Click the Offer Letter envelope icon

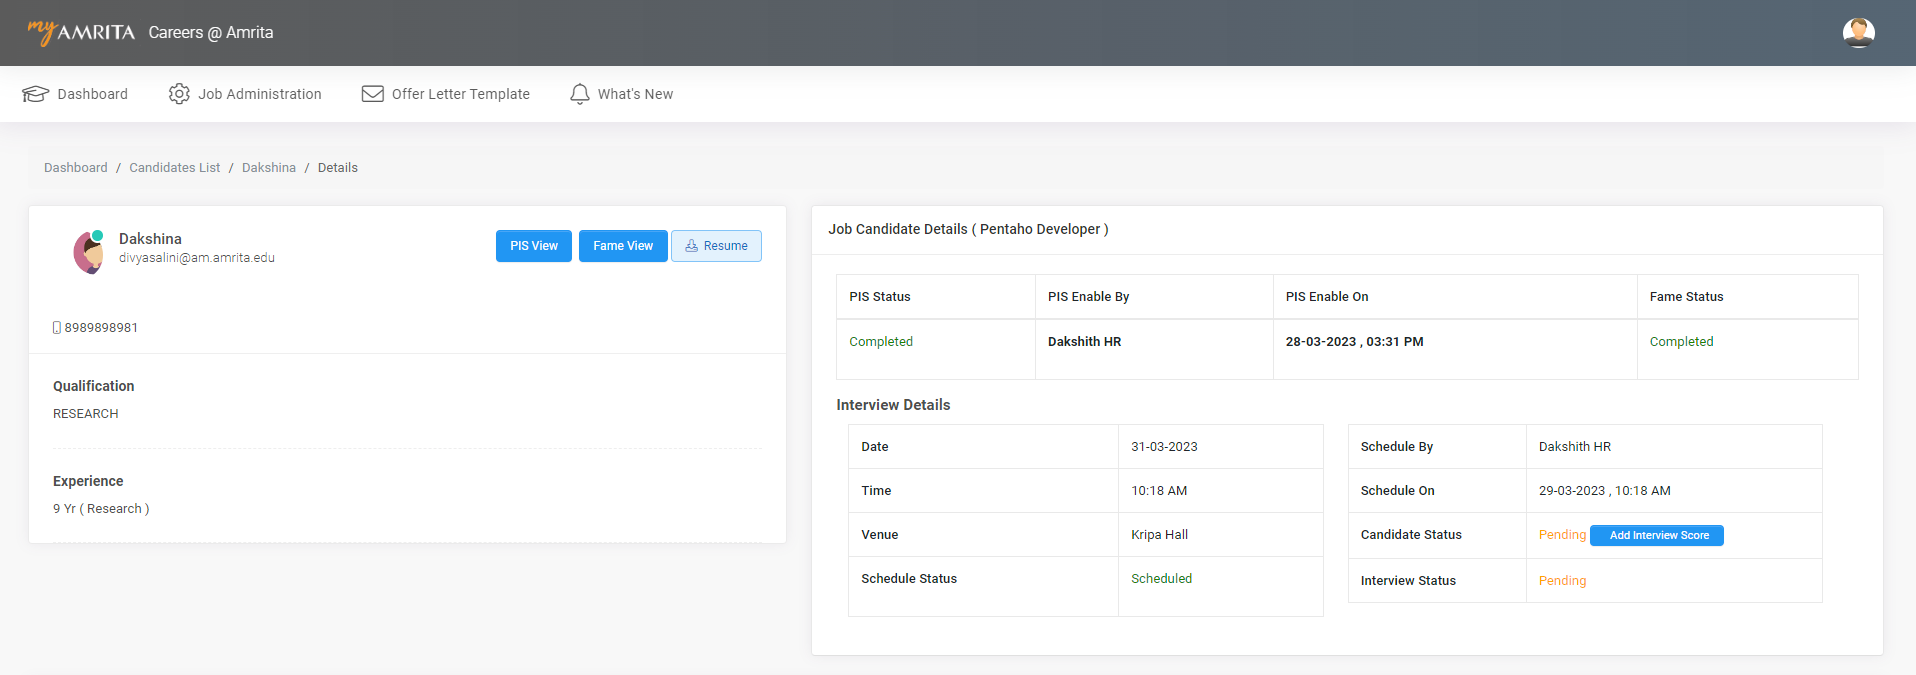click(373, 94)
